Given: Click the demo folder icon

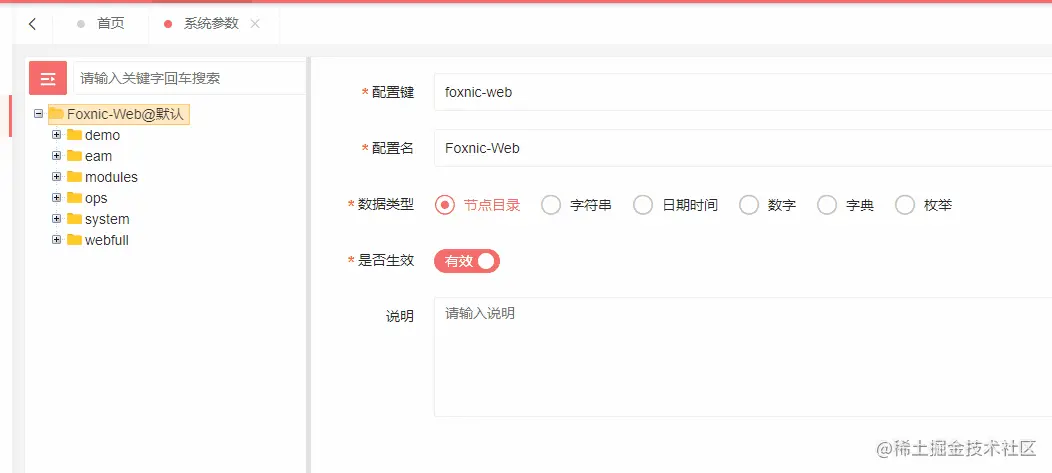Looking at the screenshot, I should [x=74, y=135].
